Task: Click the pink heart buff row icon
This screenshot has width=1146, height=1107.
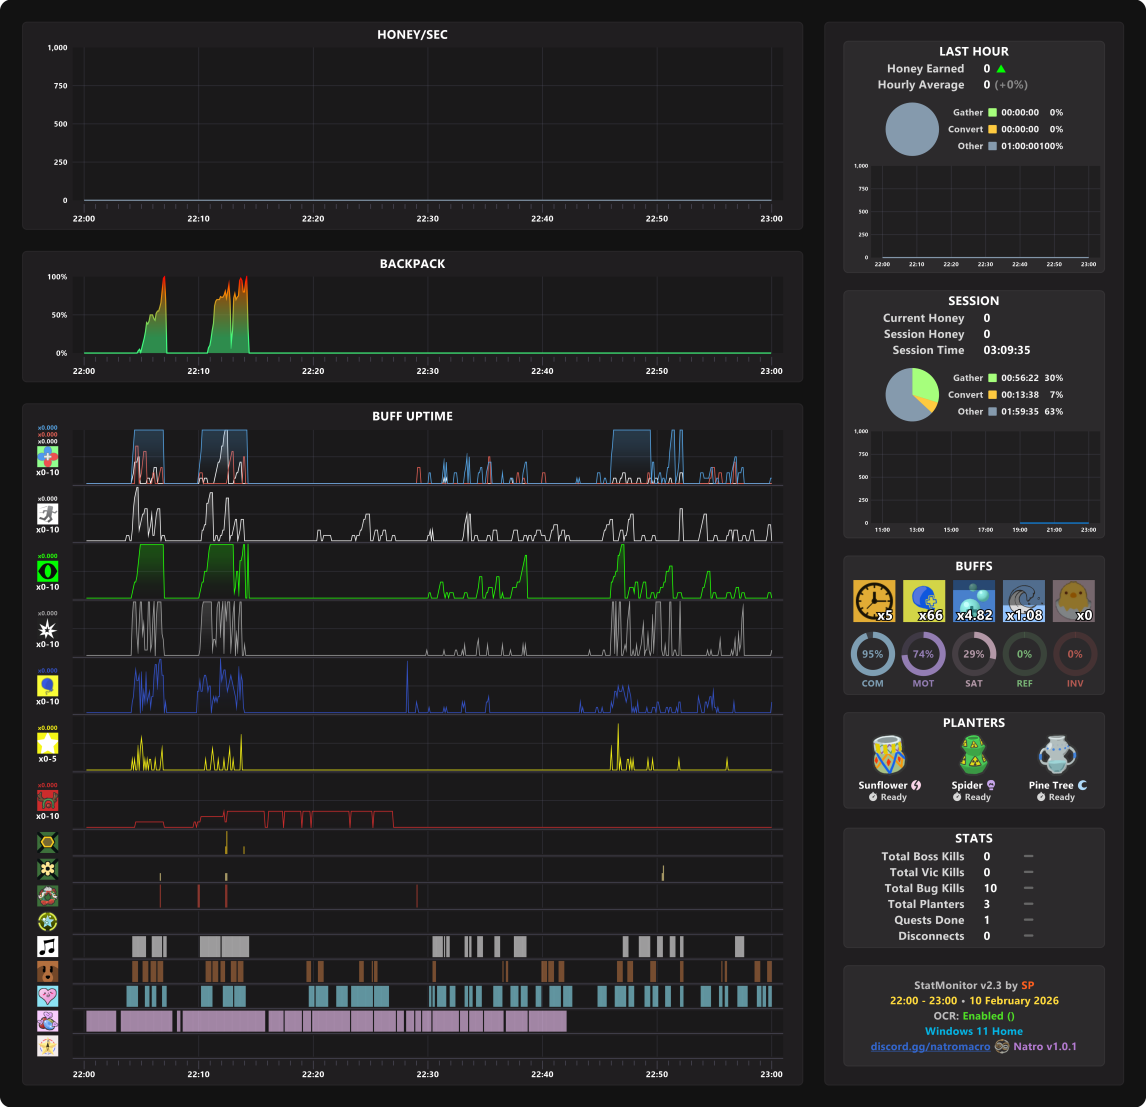Action: tap(48, 997)
